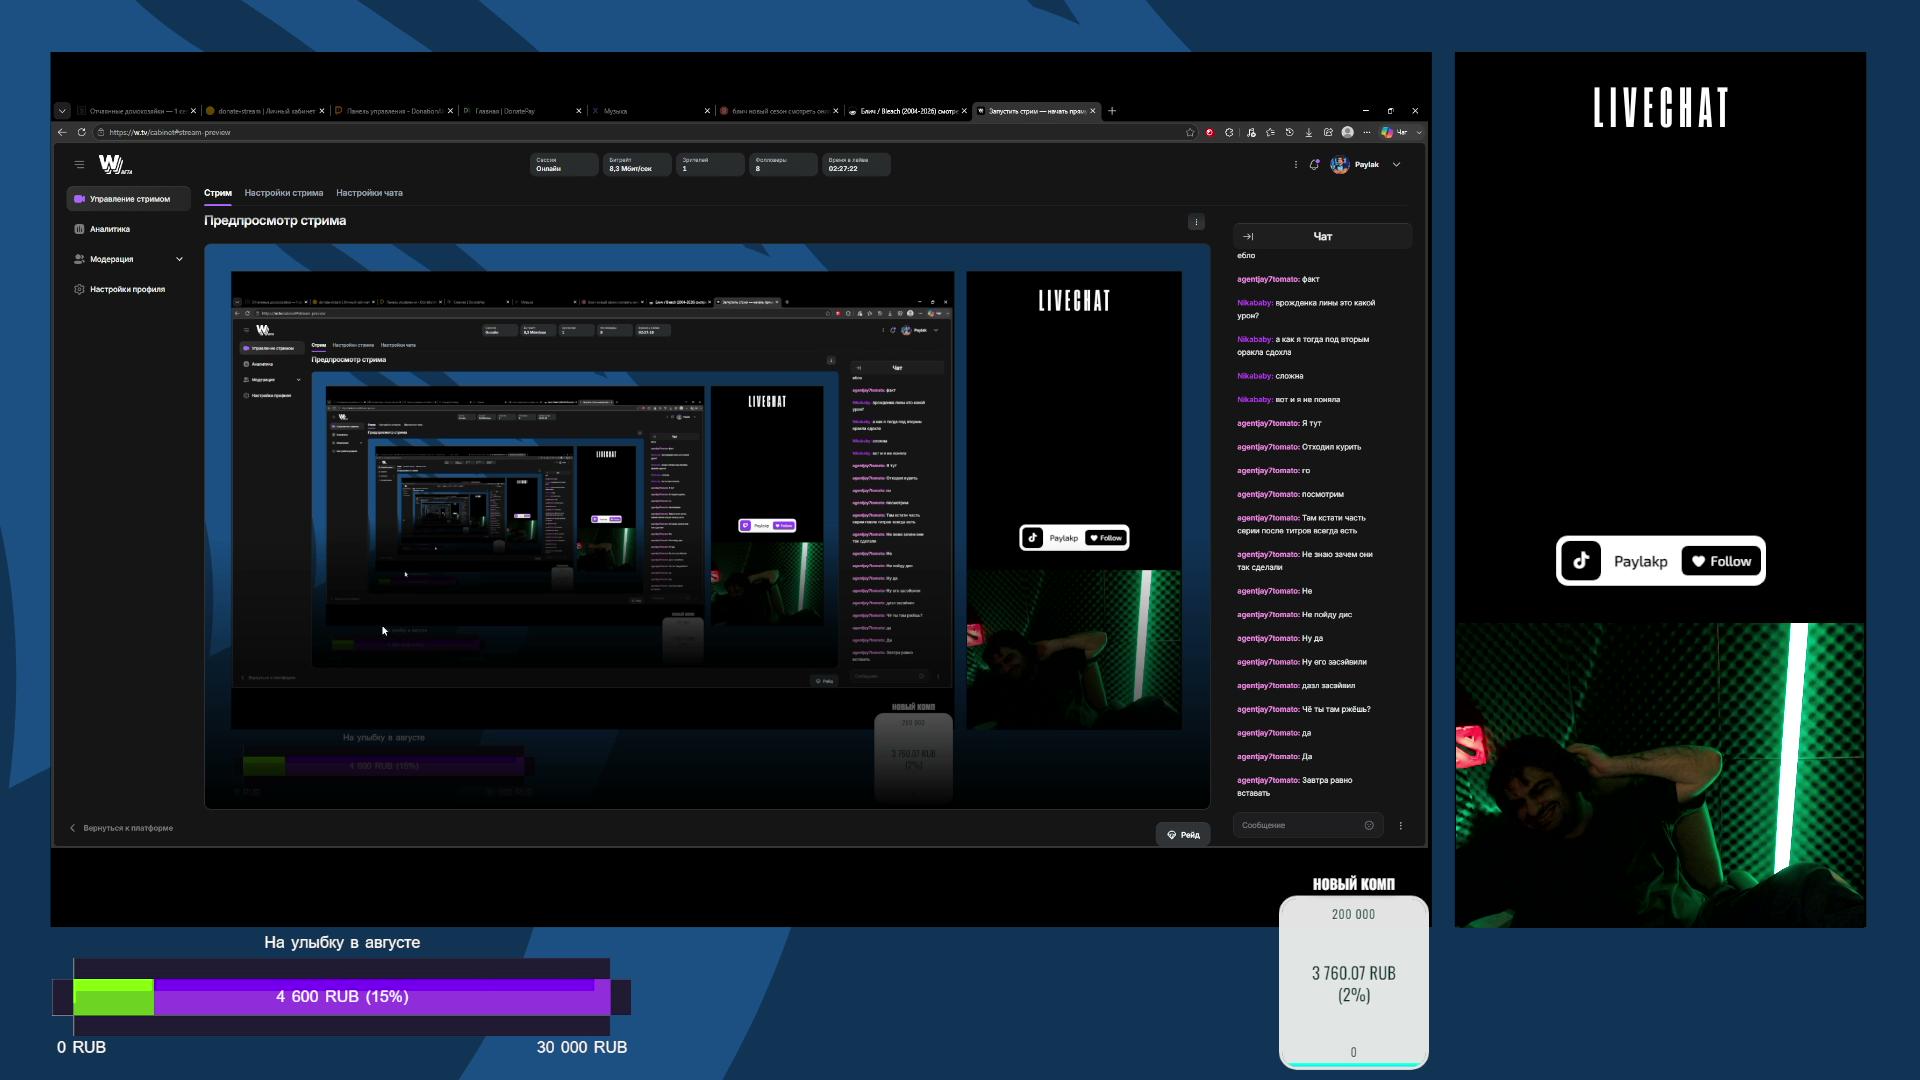This screenshot has height=1080, width=1920.
Task: Open the browser favorites list icon
Action: coord(1270,132)
